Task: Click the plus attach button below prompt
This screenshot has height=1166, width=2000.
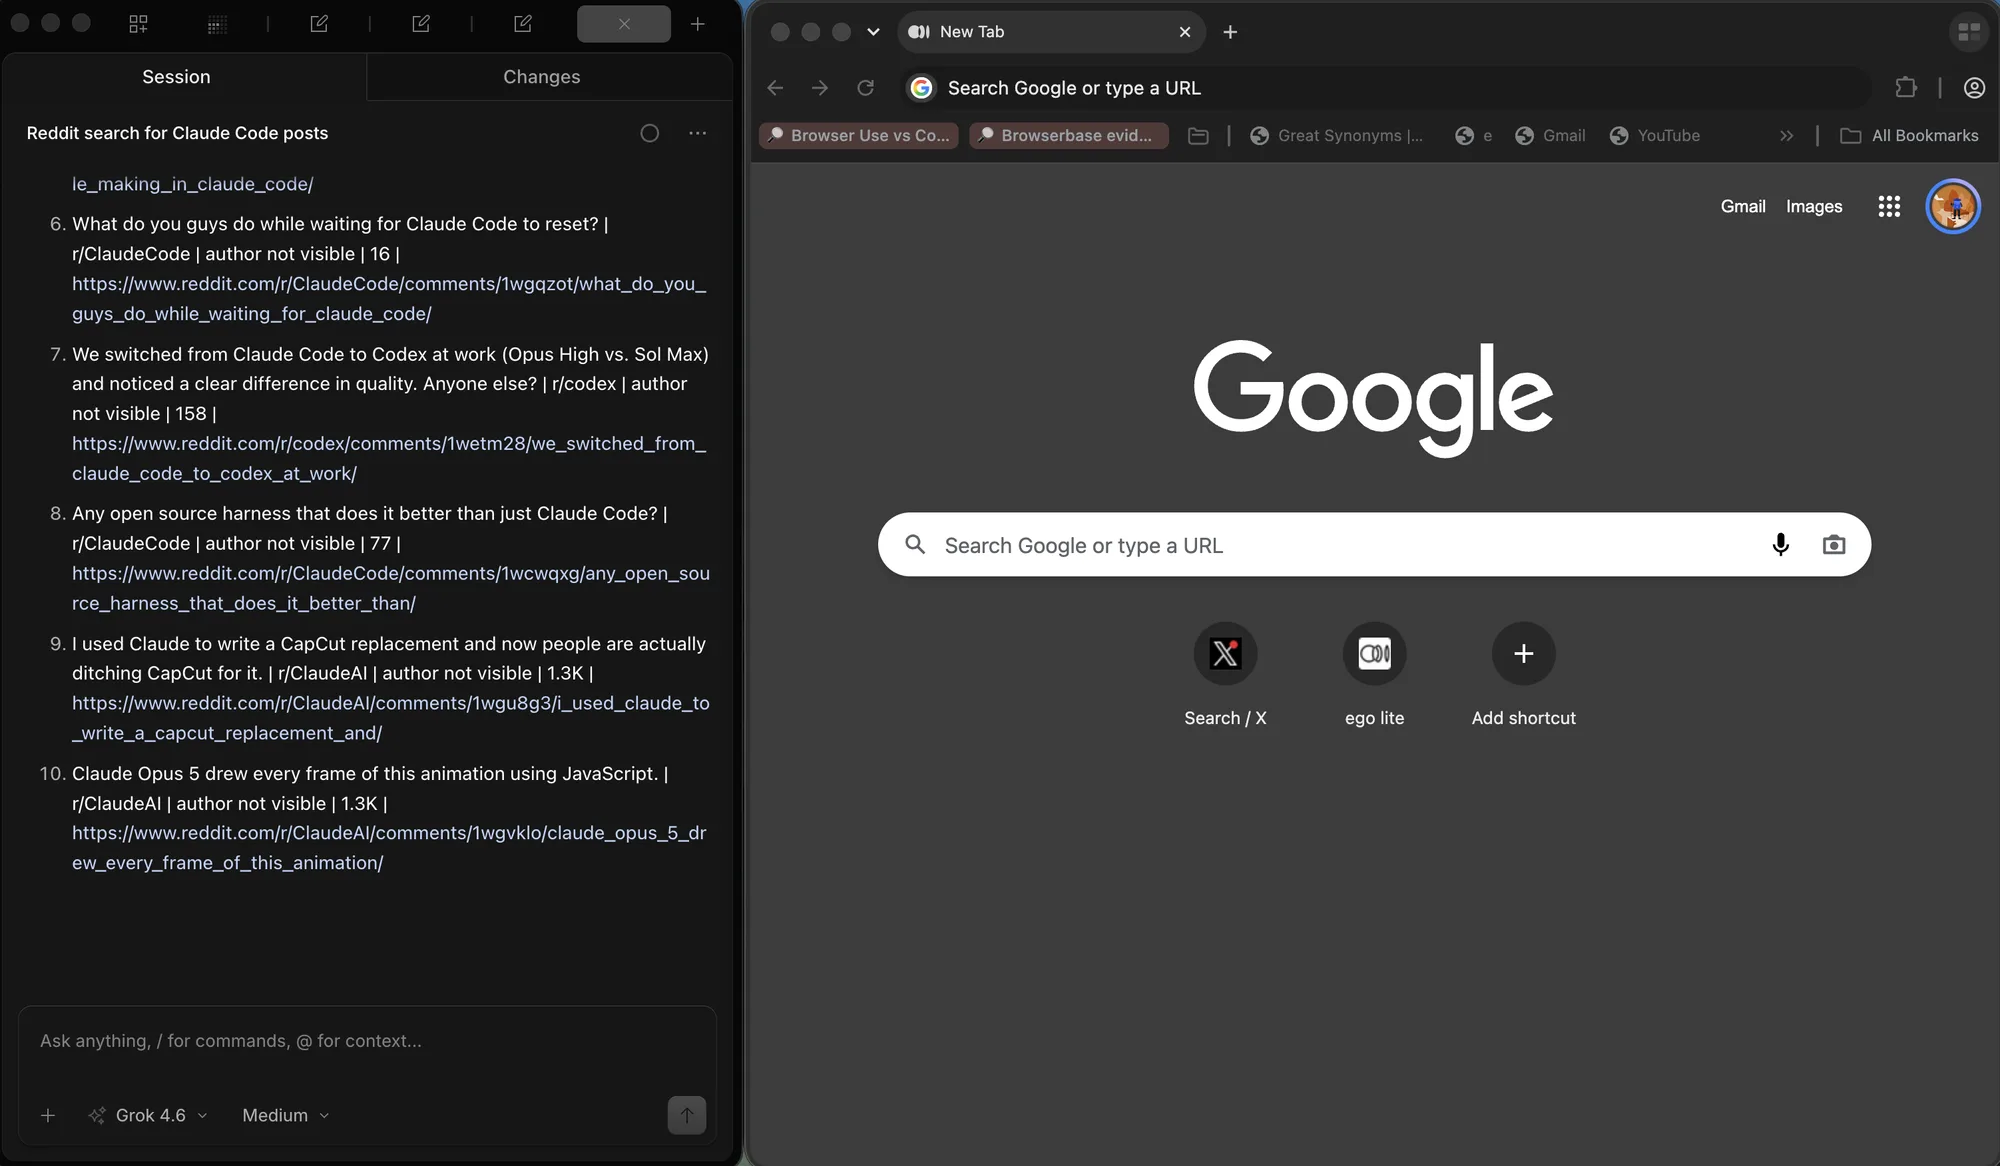Action: click(48, 1115)
